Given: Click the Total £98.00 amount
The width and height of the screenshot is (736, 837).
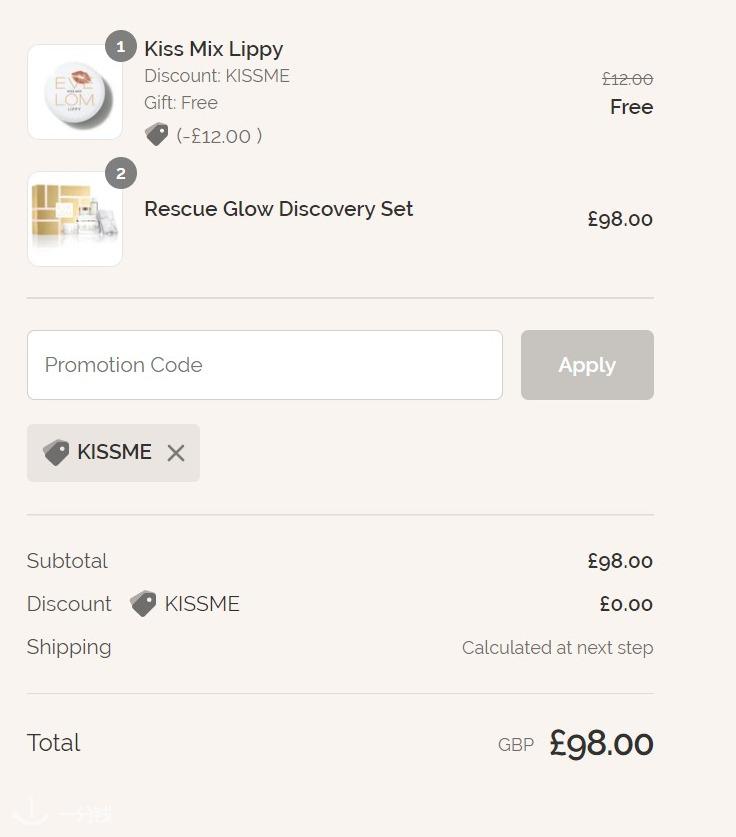Looking at the screenshot, I should (601, 744).
